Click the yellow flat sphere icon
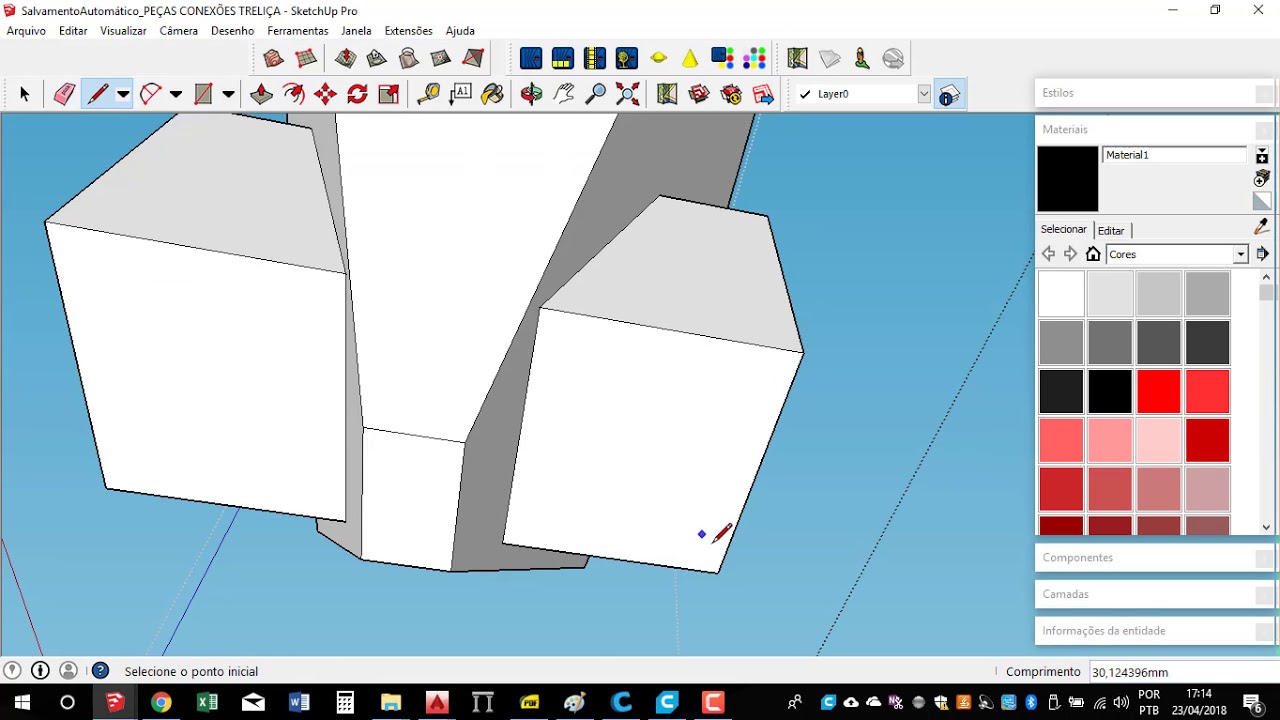The height and width of the screenshot is (720, 1280). [x=658, y=58]
